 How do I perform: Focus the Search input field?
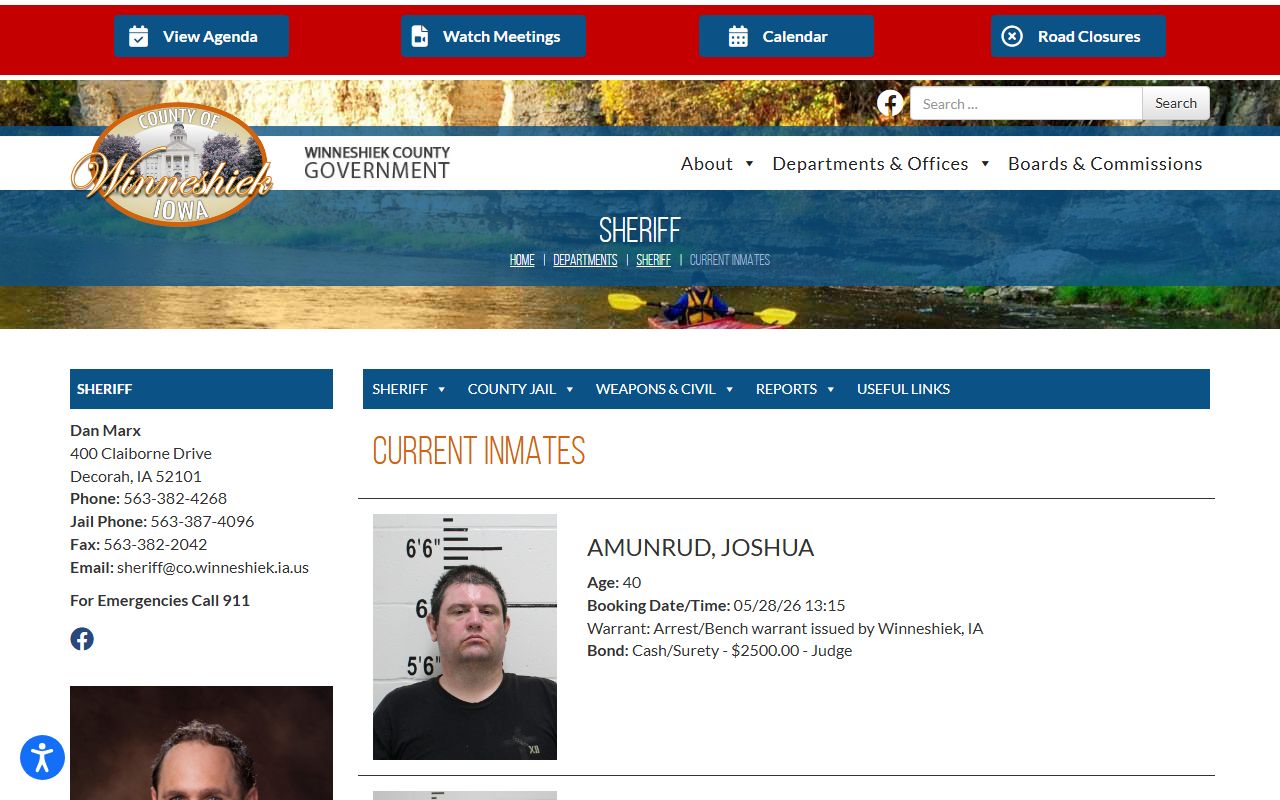coord(1026,103)
